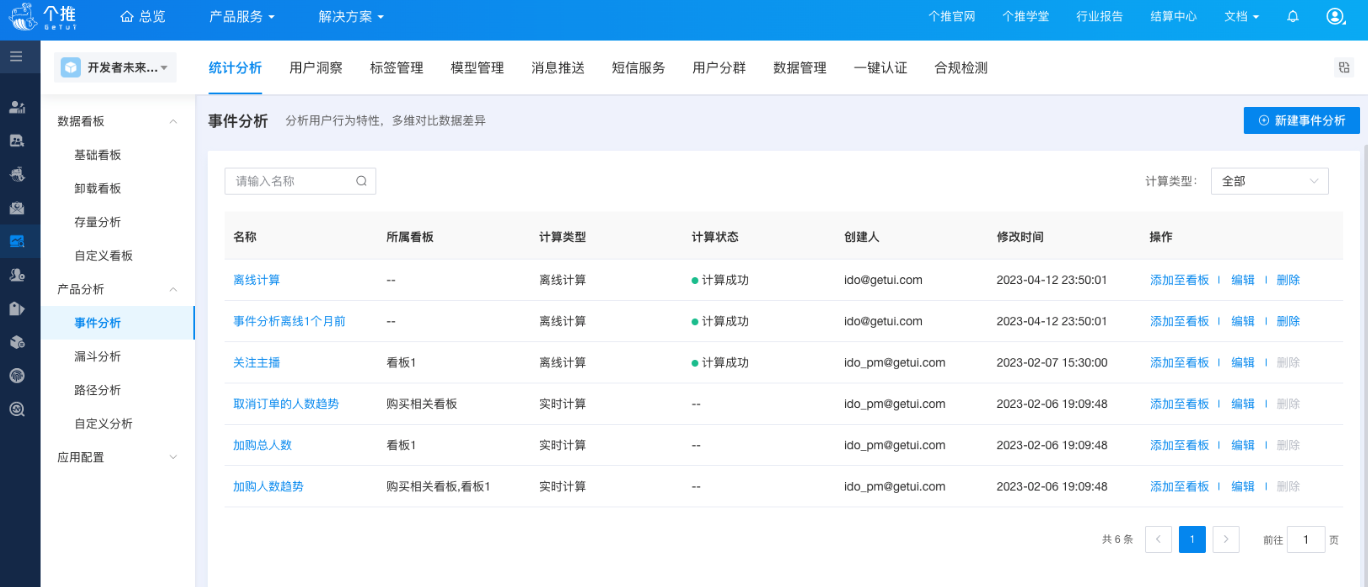Image resolution: width=1368 pixels, height=587 pixels.
Task: Go to 总览 home
Action: 143,17
